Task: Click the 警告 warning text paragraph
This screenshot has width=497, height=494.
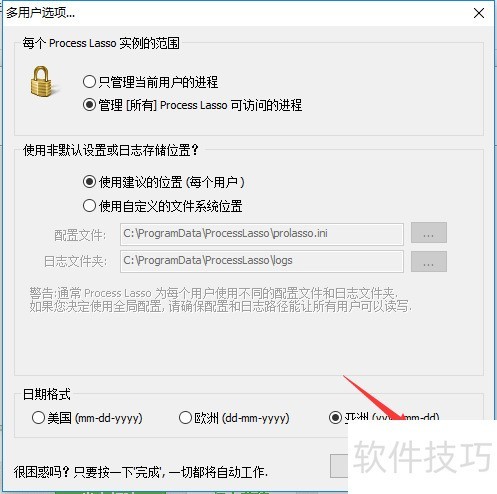Action: (x=220, y=299)
